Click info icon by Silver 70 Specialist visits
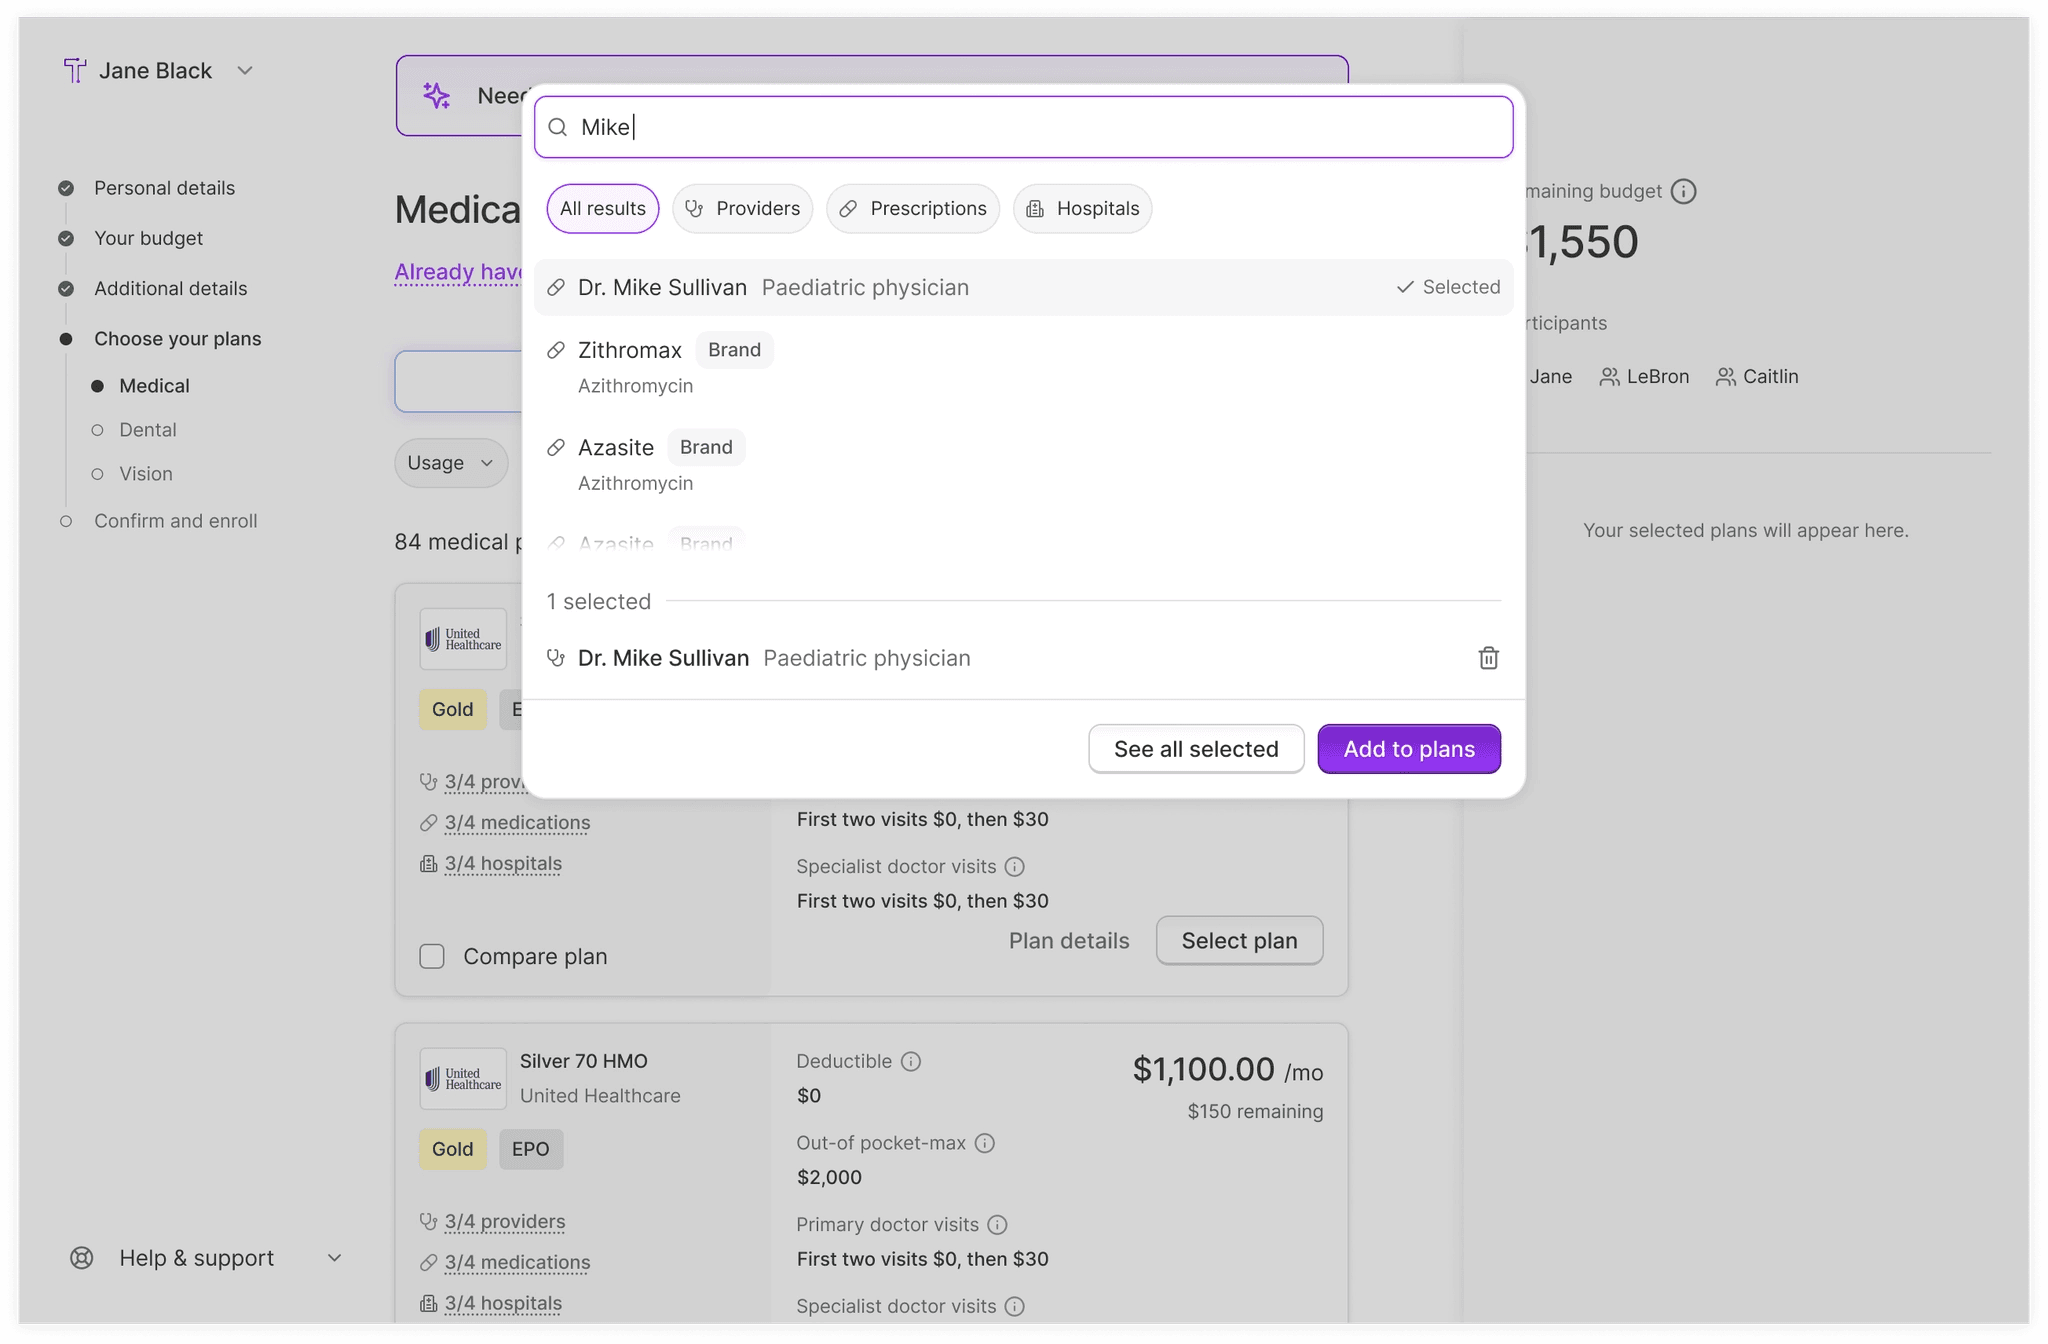The height and width of the screenshot is (1344, 2048). (x=1014, y=1306)
